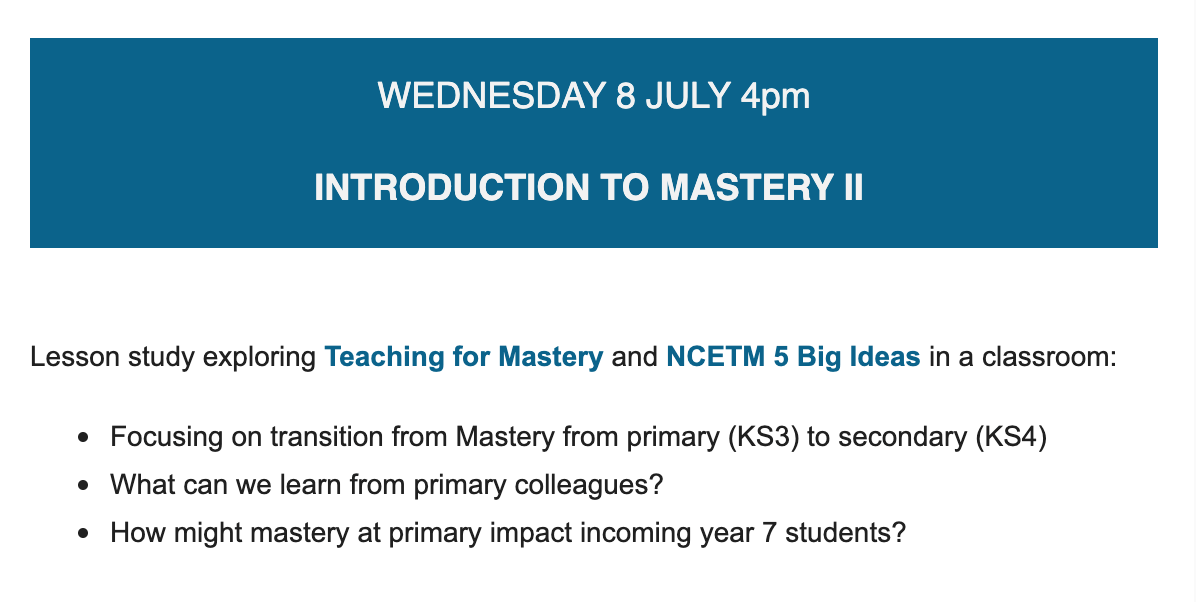1196x602 pixels.
Task: Open the NCETM 5 Big Ideas link
Action: point(793,357)
